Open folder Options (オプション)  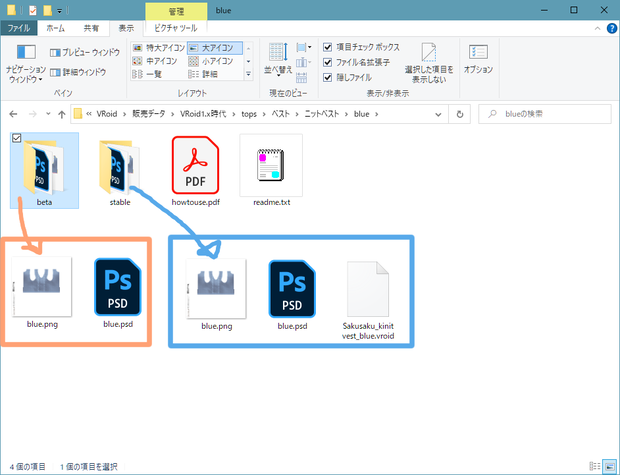(478, 59)
